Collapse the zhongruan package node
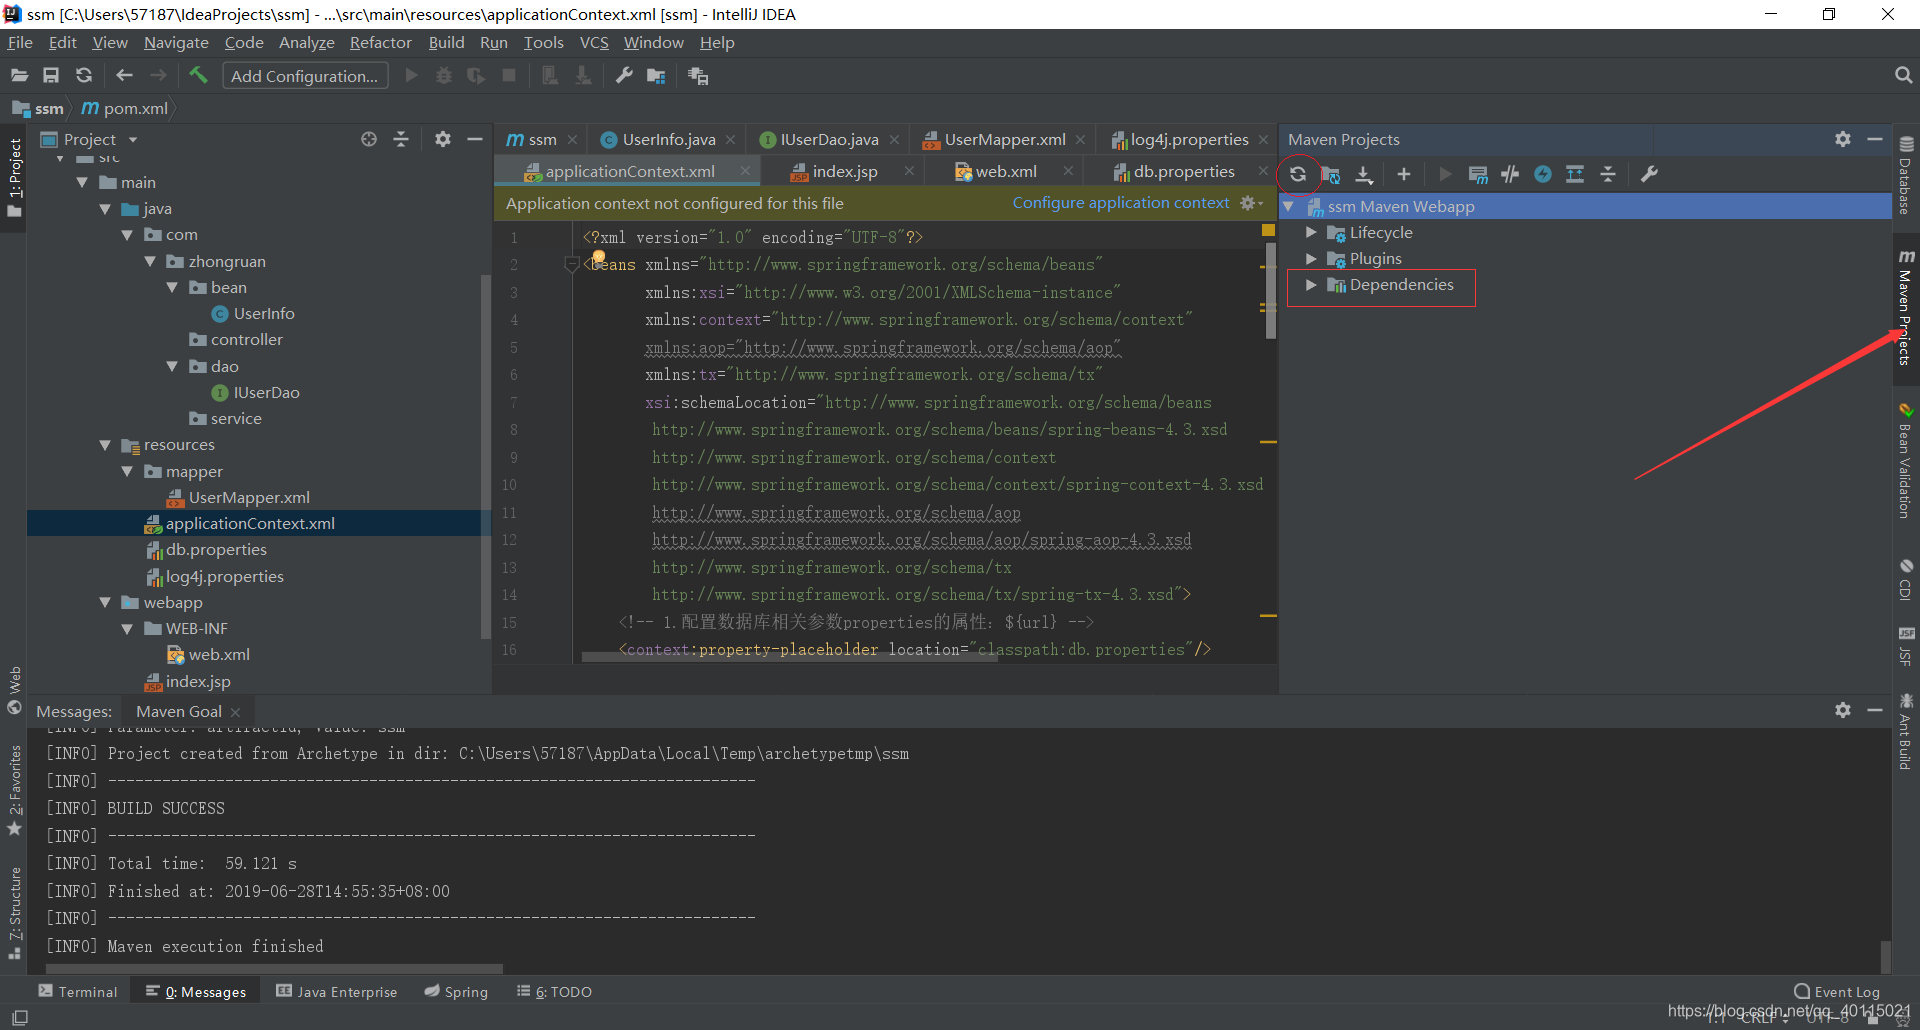Image resolution: width=1920 pixels, height=1030 pixels. 150,261
